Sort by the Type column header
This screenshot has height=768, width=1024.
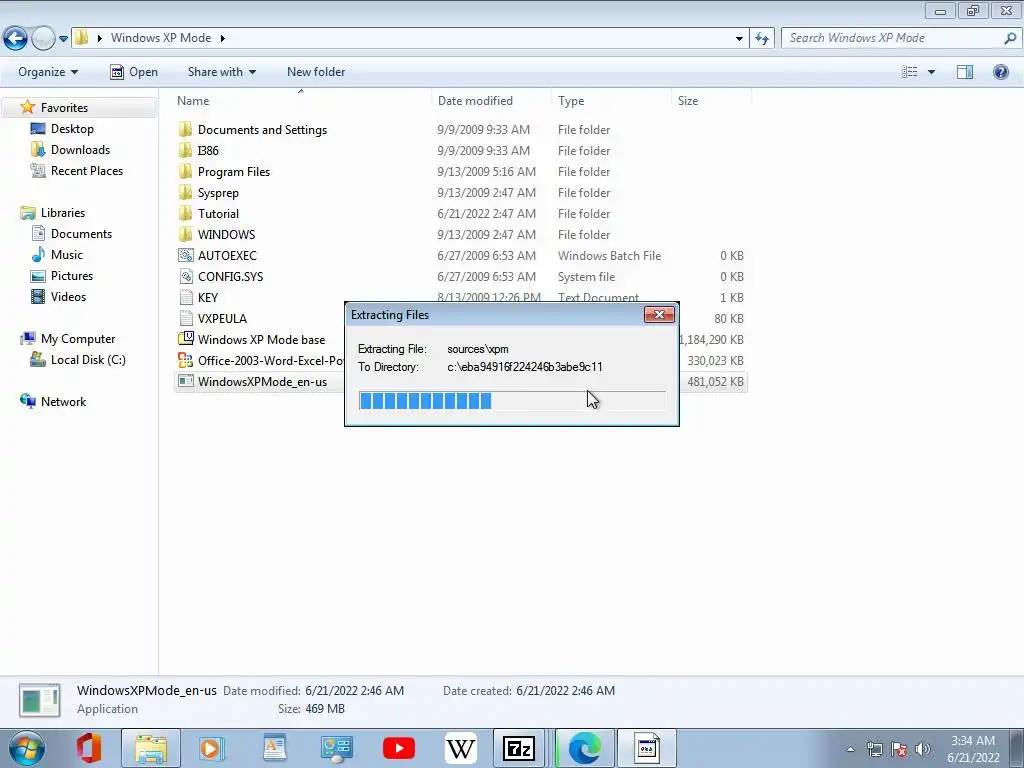coord(571,101)
